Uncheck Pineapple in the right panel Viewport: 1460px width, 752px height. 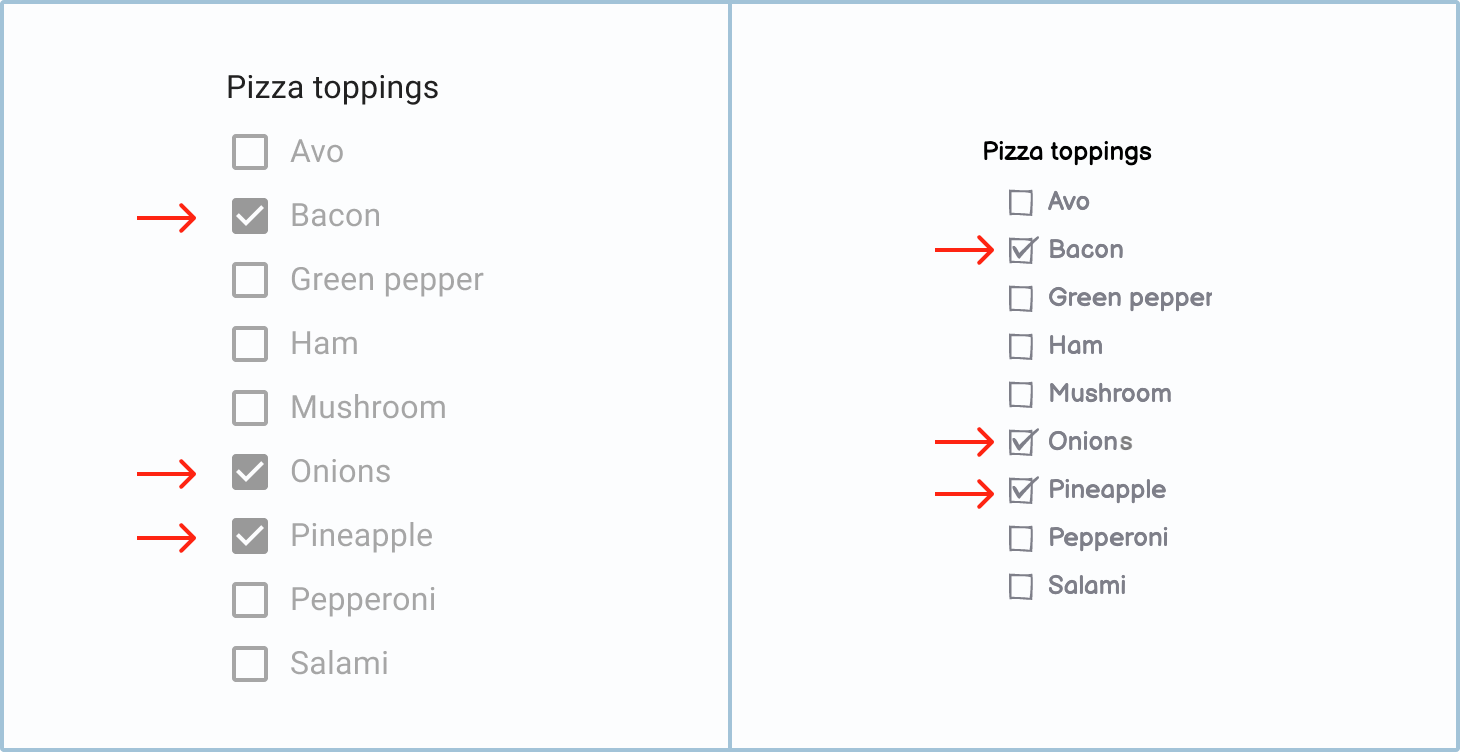(x=1021, y=491)
